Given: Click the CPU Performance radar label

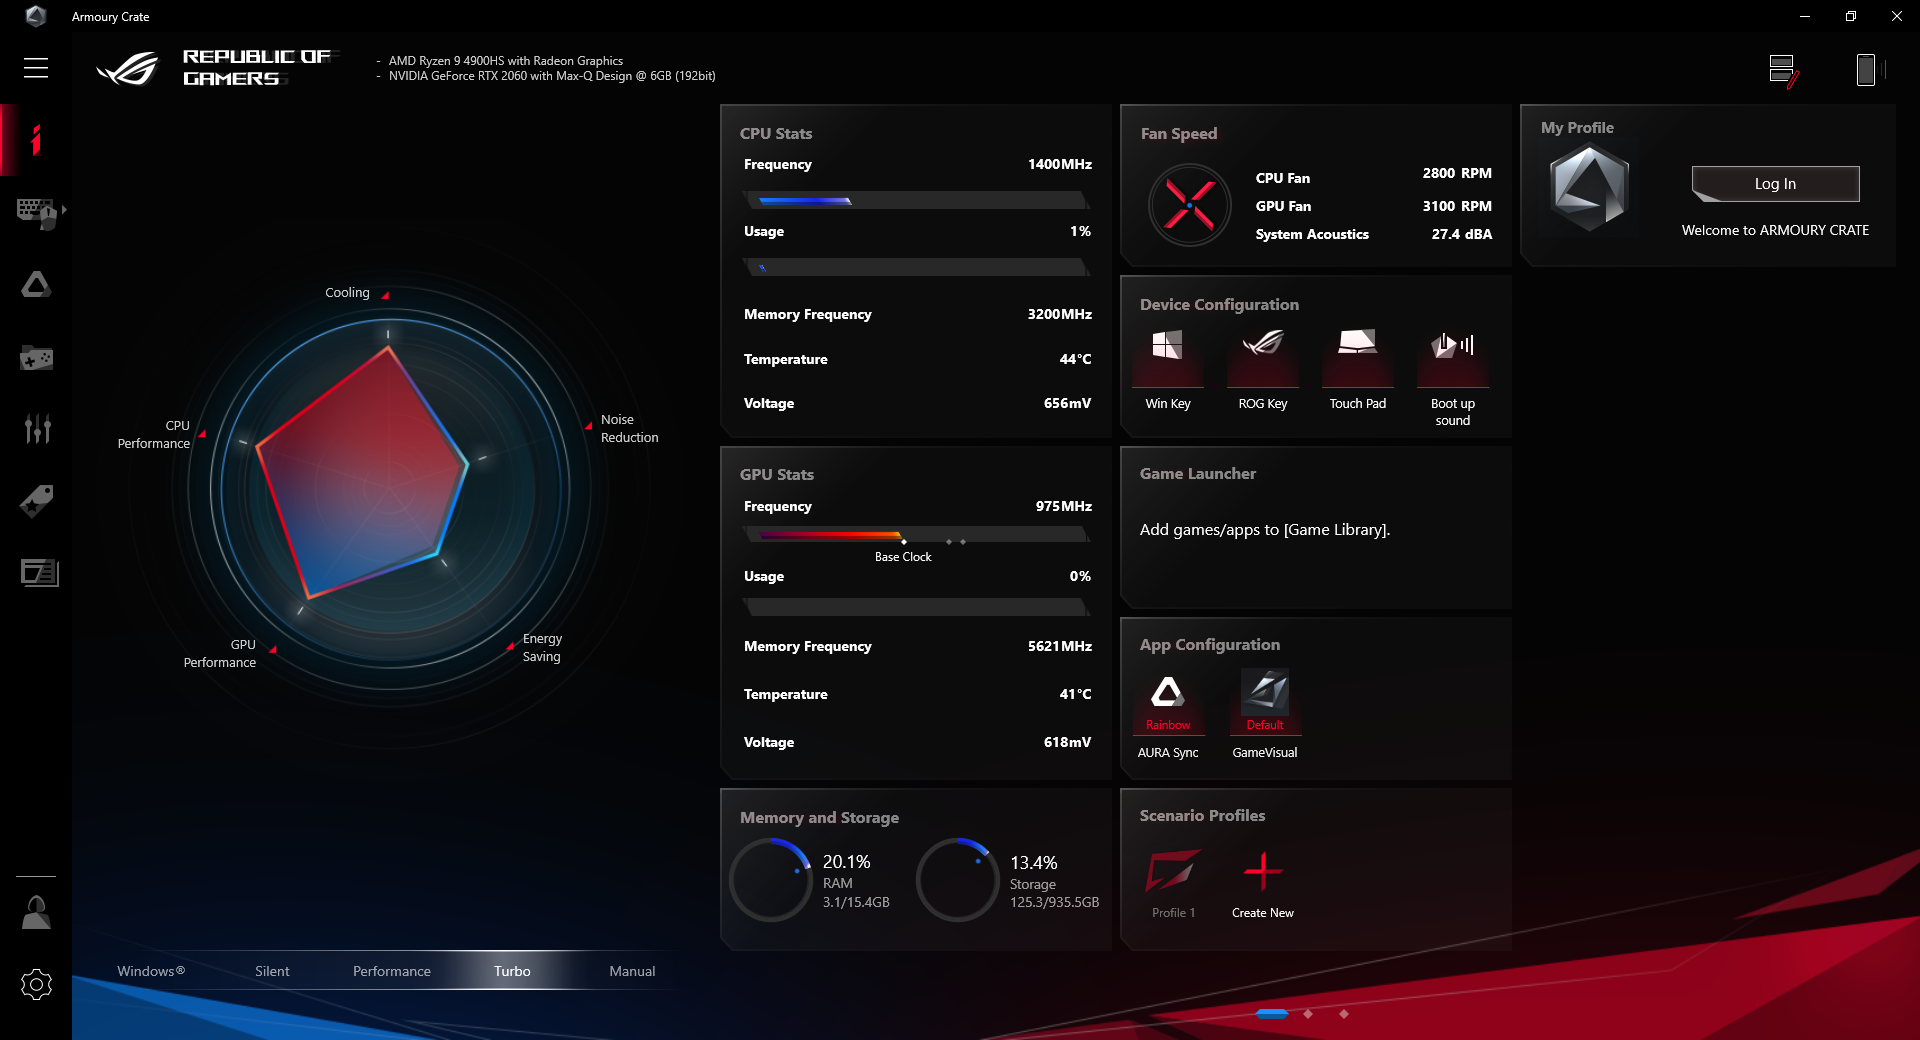Looking at the screenshot, I should point(154,435).
